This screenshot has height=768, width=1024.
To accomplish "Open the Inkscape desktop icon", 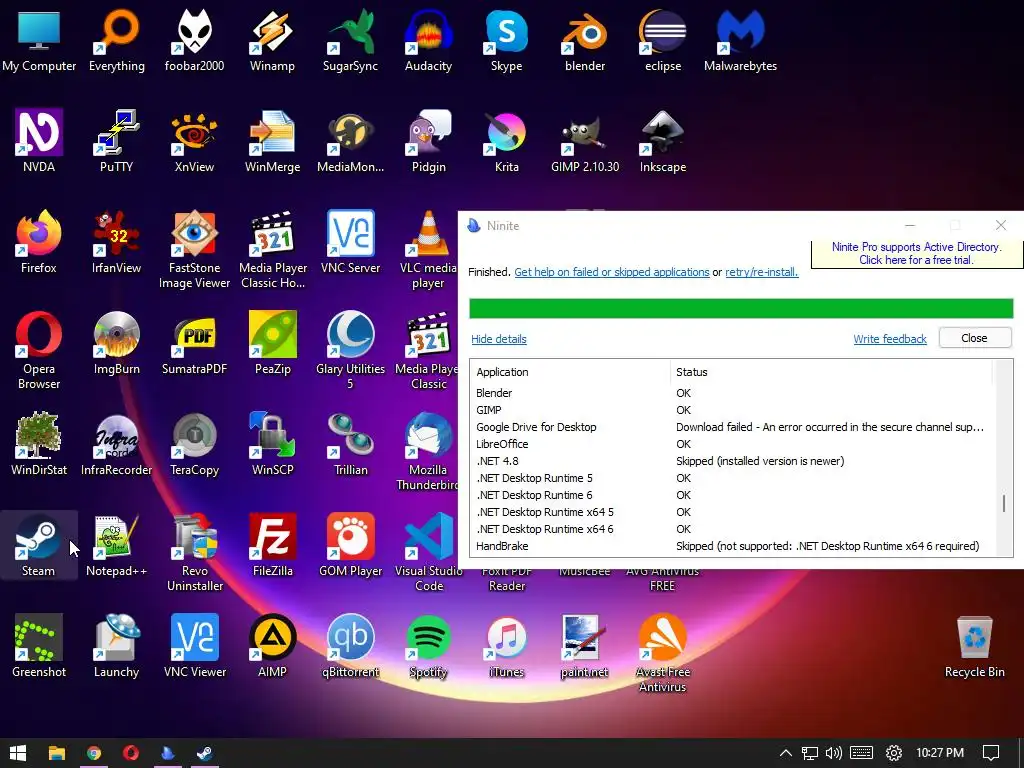I will [x=663, y=142].
